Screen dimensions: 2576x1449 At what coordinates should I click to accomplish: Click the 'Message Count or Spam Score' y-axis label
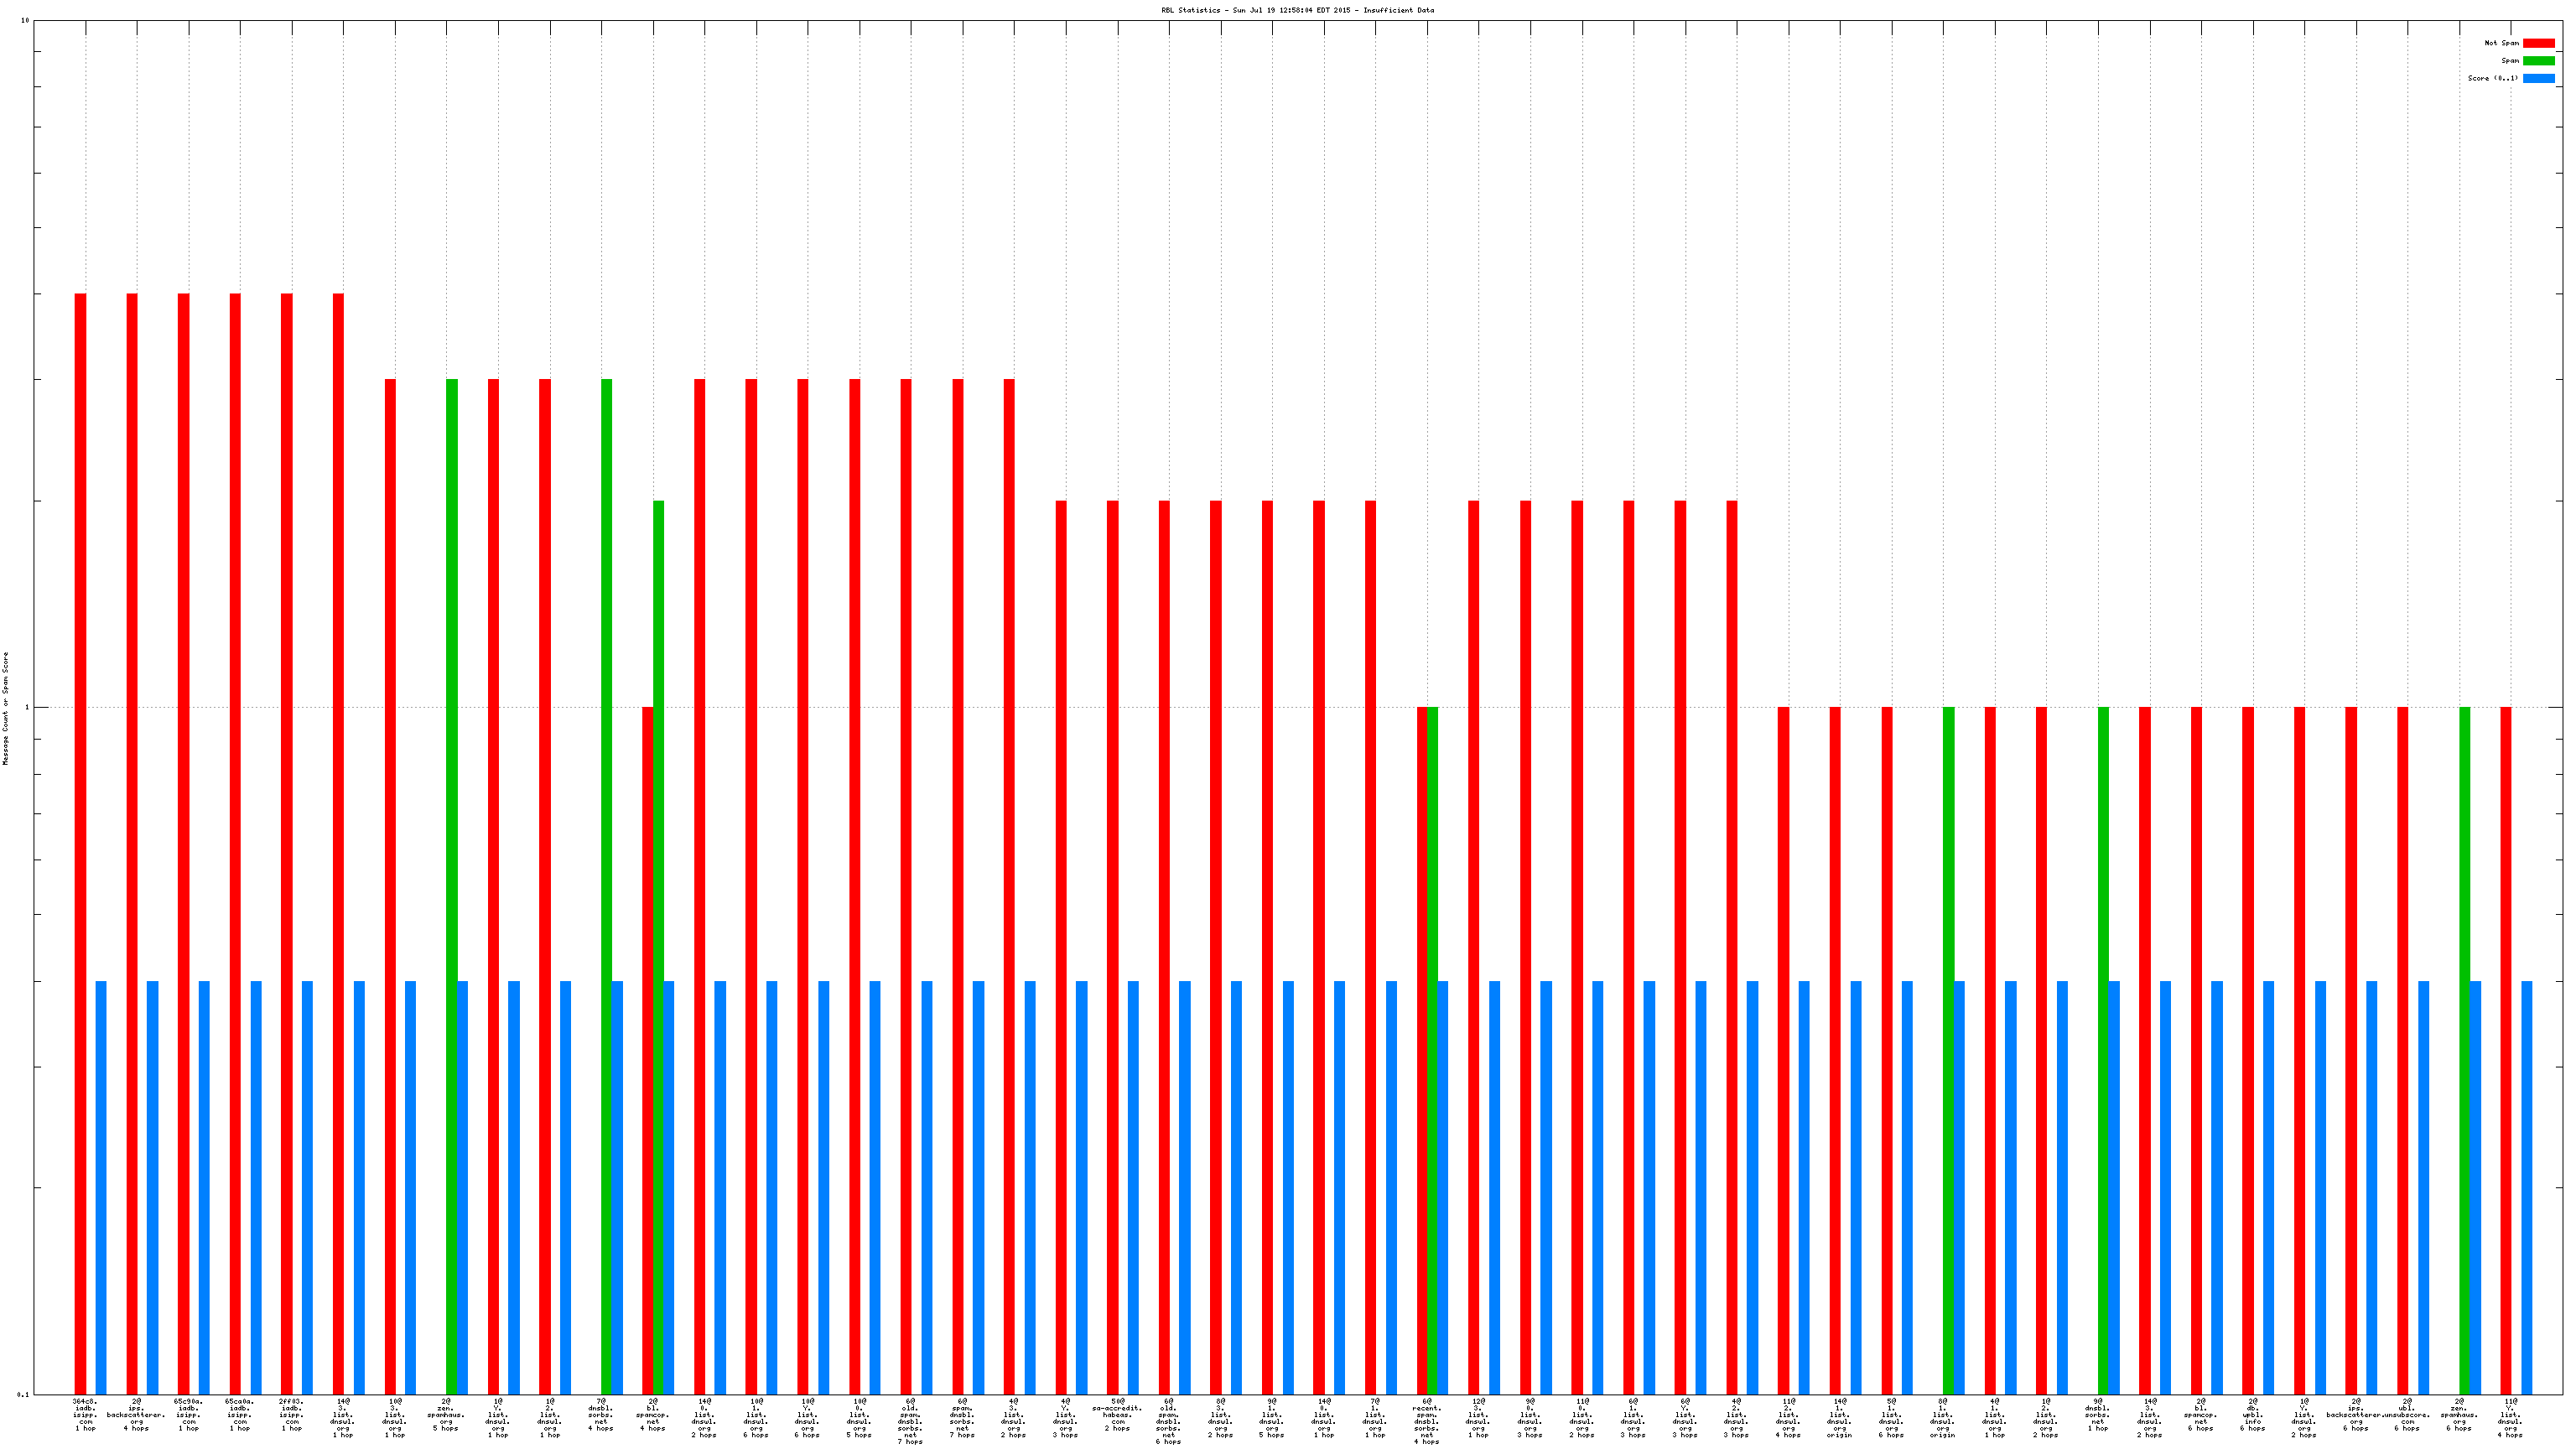tap(5, 708)
